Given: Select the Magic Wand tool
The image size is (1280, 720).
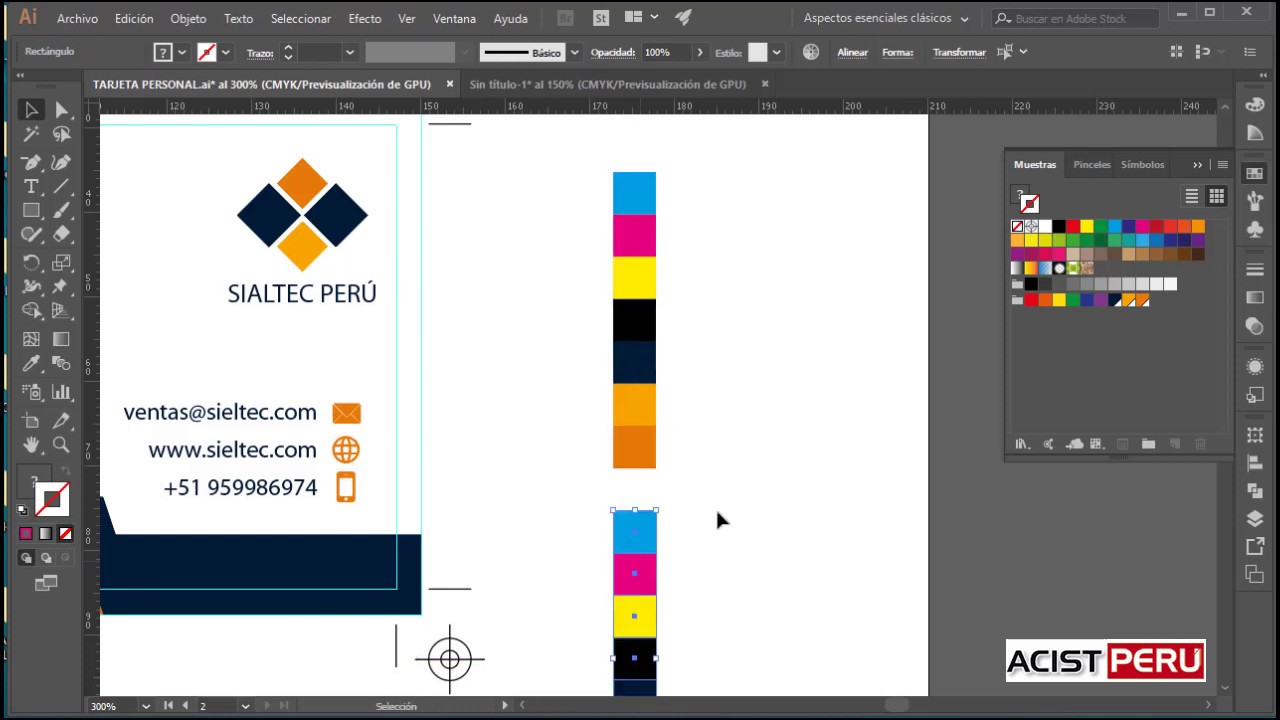Looking at the screenshot, I should pos(31,135).
